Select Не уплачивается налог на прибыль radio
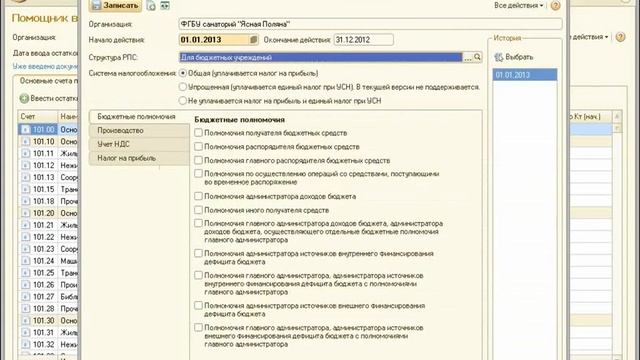Viewport: 640px width, 360px height. click(x=183, y=101)
